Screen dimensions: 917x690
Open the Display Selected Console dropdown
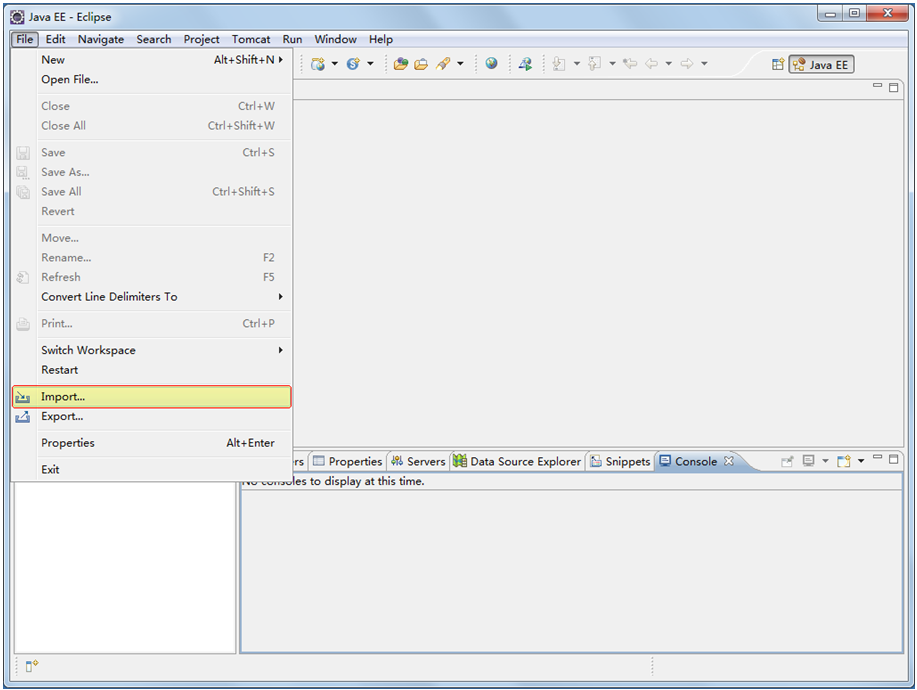point(825,461)
